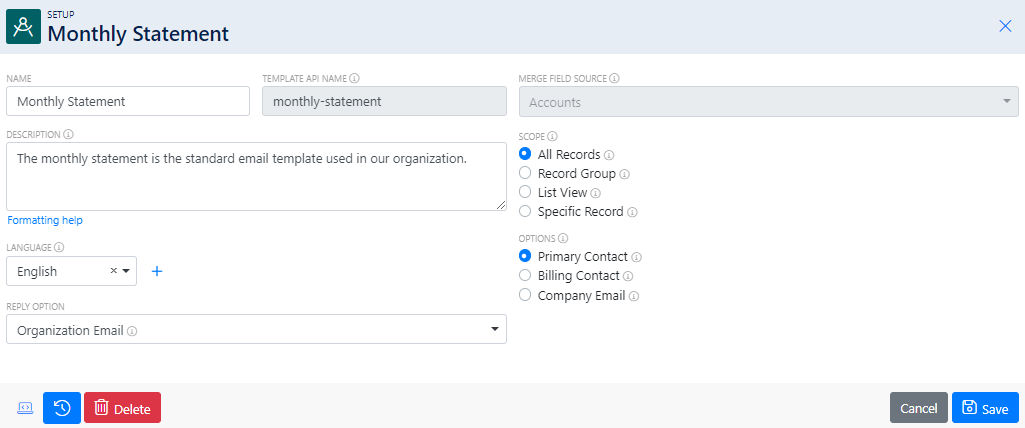Click into the Name input field

pyautogui.click(x=128, y=101)
